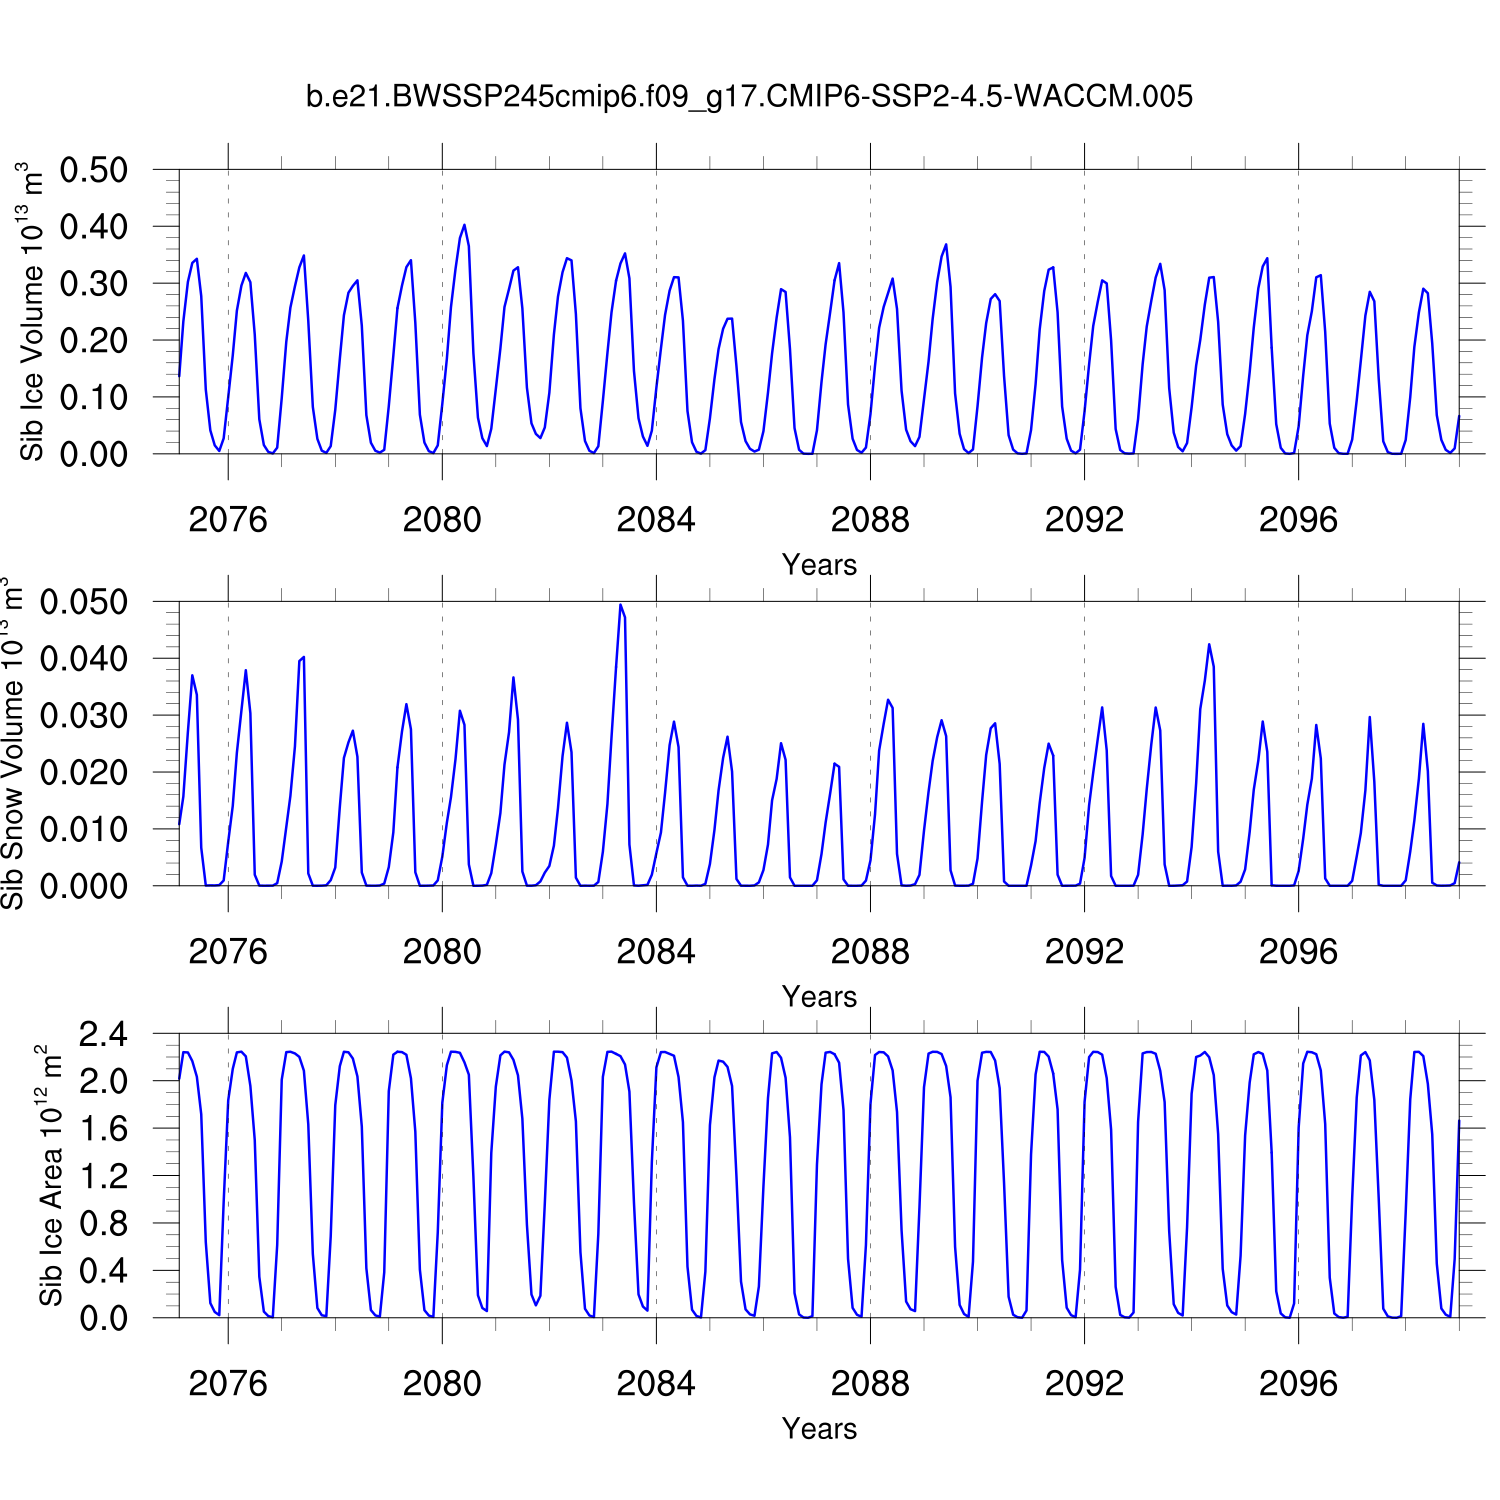
Task: Select the "Sib Ice Area" y-axis label
Action: (x=50, y=1176)
